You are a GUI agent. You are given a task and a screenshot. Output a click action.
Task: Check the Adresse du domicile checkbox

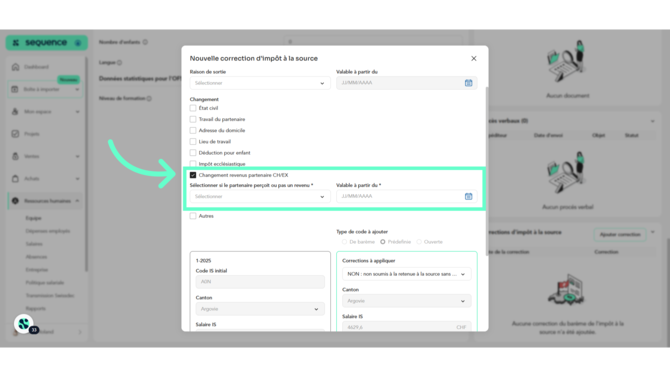[193, 130]
